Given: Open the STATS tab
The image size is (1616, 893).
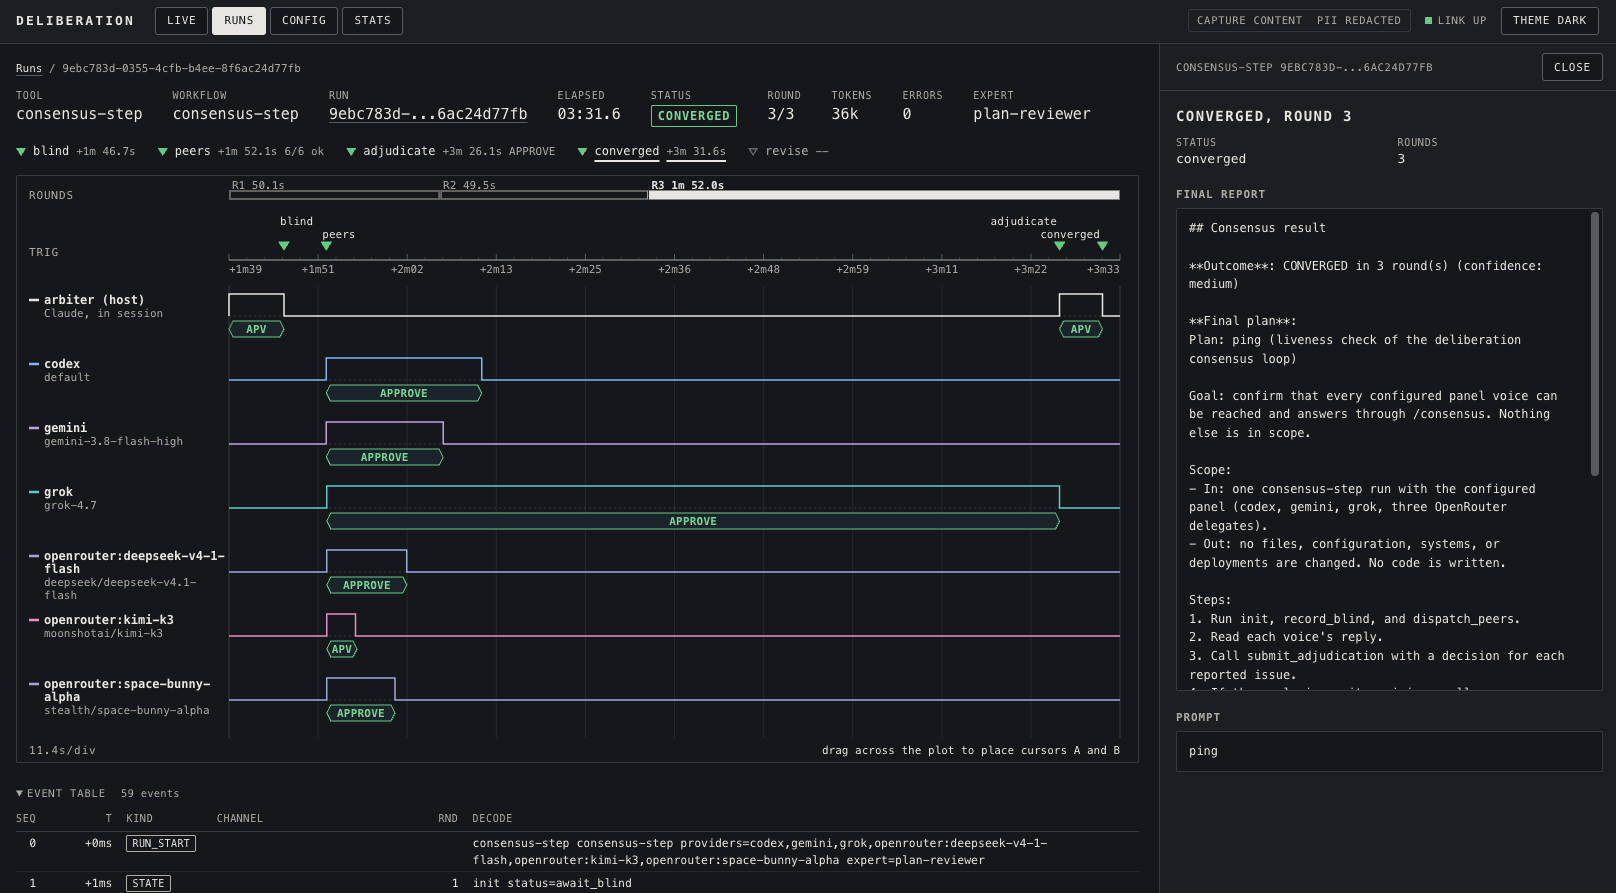Looking at the screenshot, I should coord(372,21).
